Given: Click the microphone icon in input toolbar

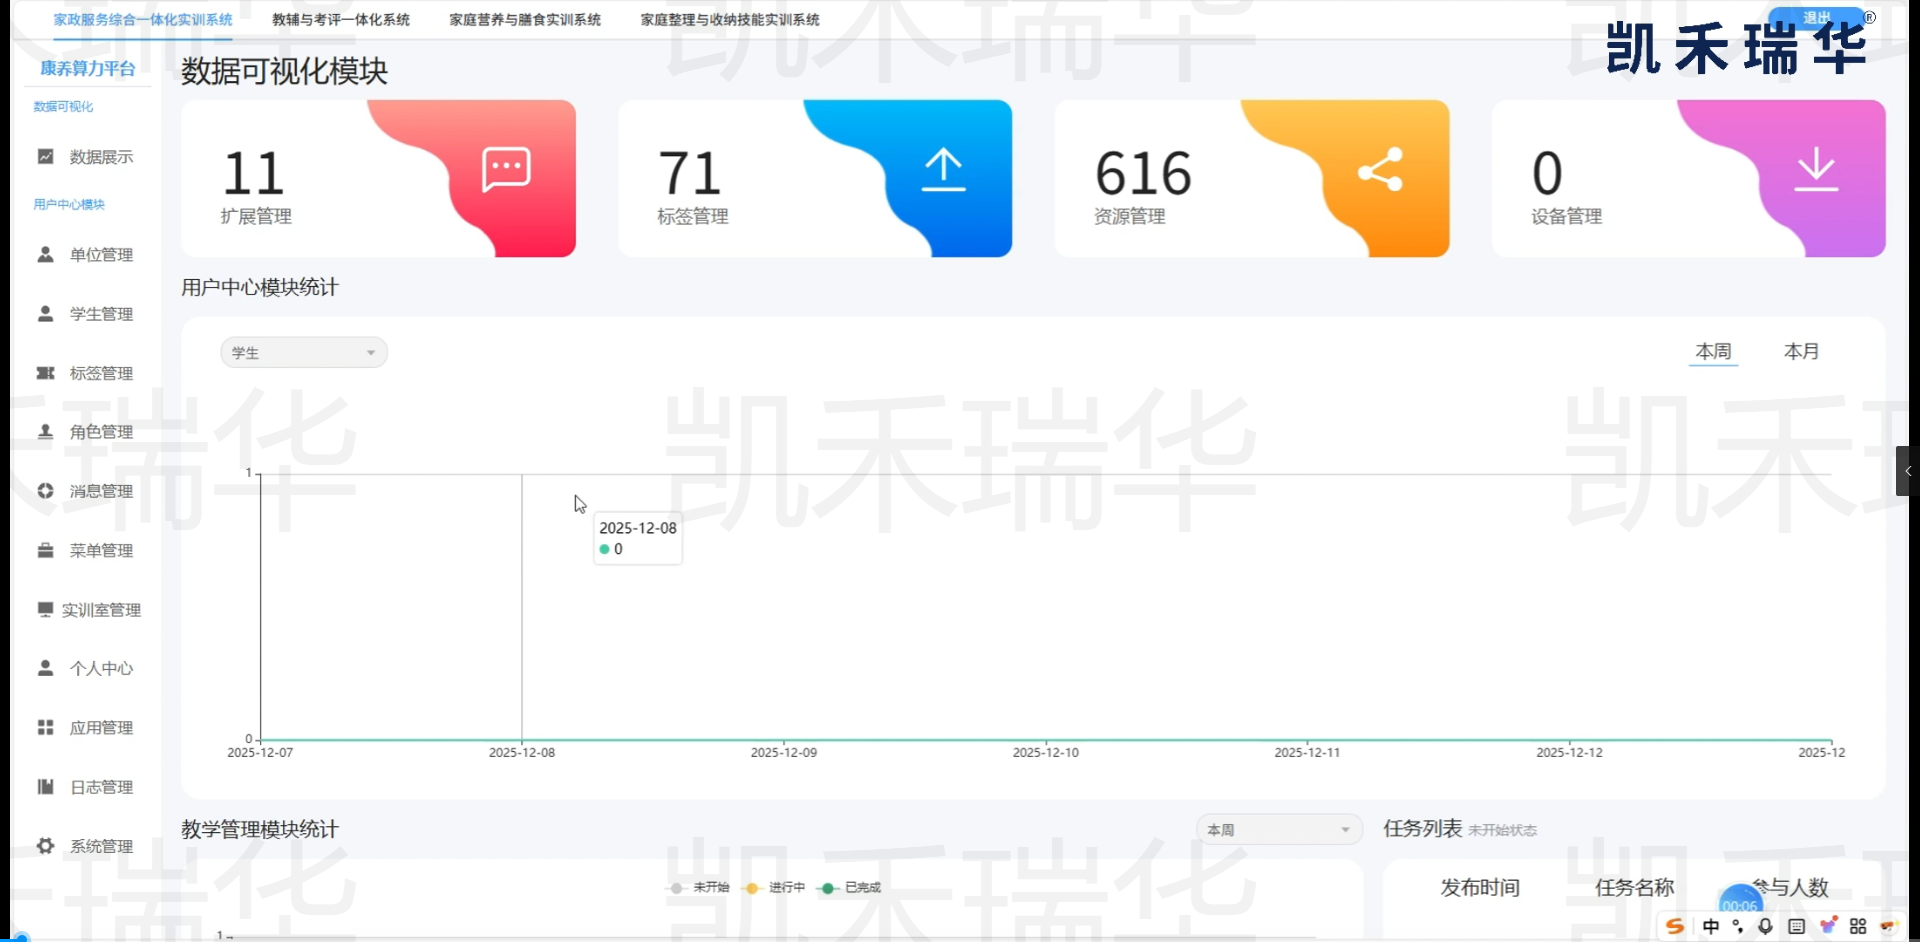Looking at the screenshot, I should (1765, 926).
